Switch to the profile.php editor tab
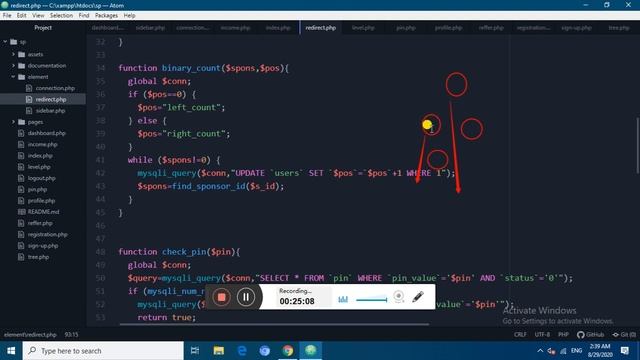 pos(449,28)
